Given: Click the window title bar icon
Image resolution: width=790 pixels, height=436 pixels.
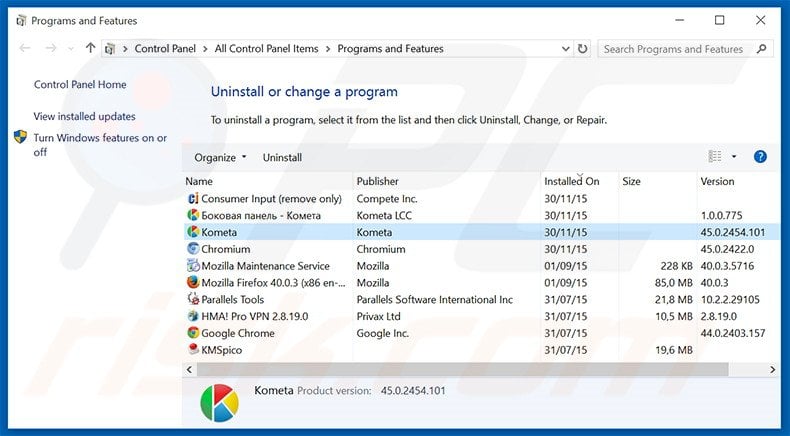Looking at the screenshot, I should coord(21,21).
